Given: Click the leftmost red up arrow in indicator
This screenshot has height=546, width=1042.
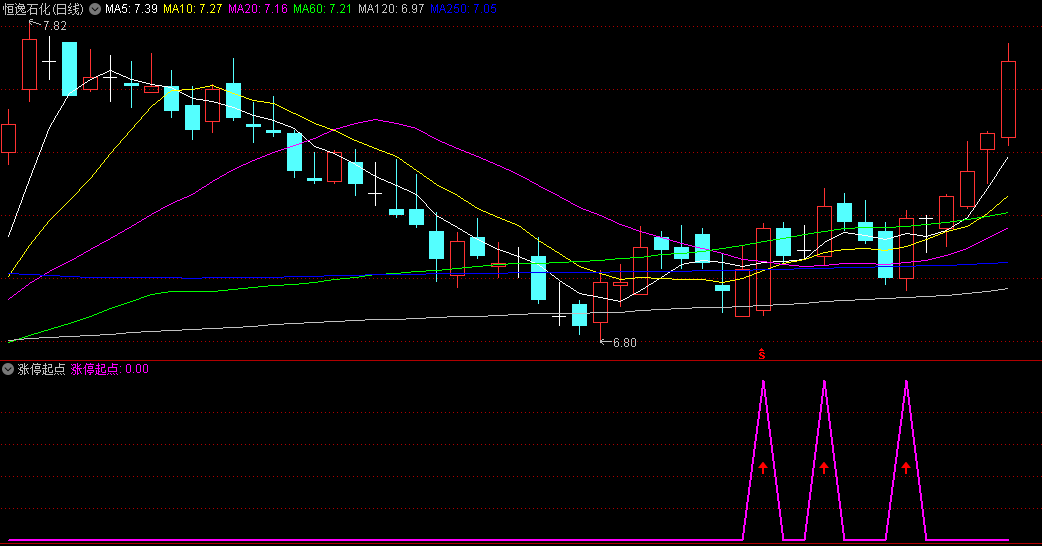Looking at the screenshot, I should 763,468.
